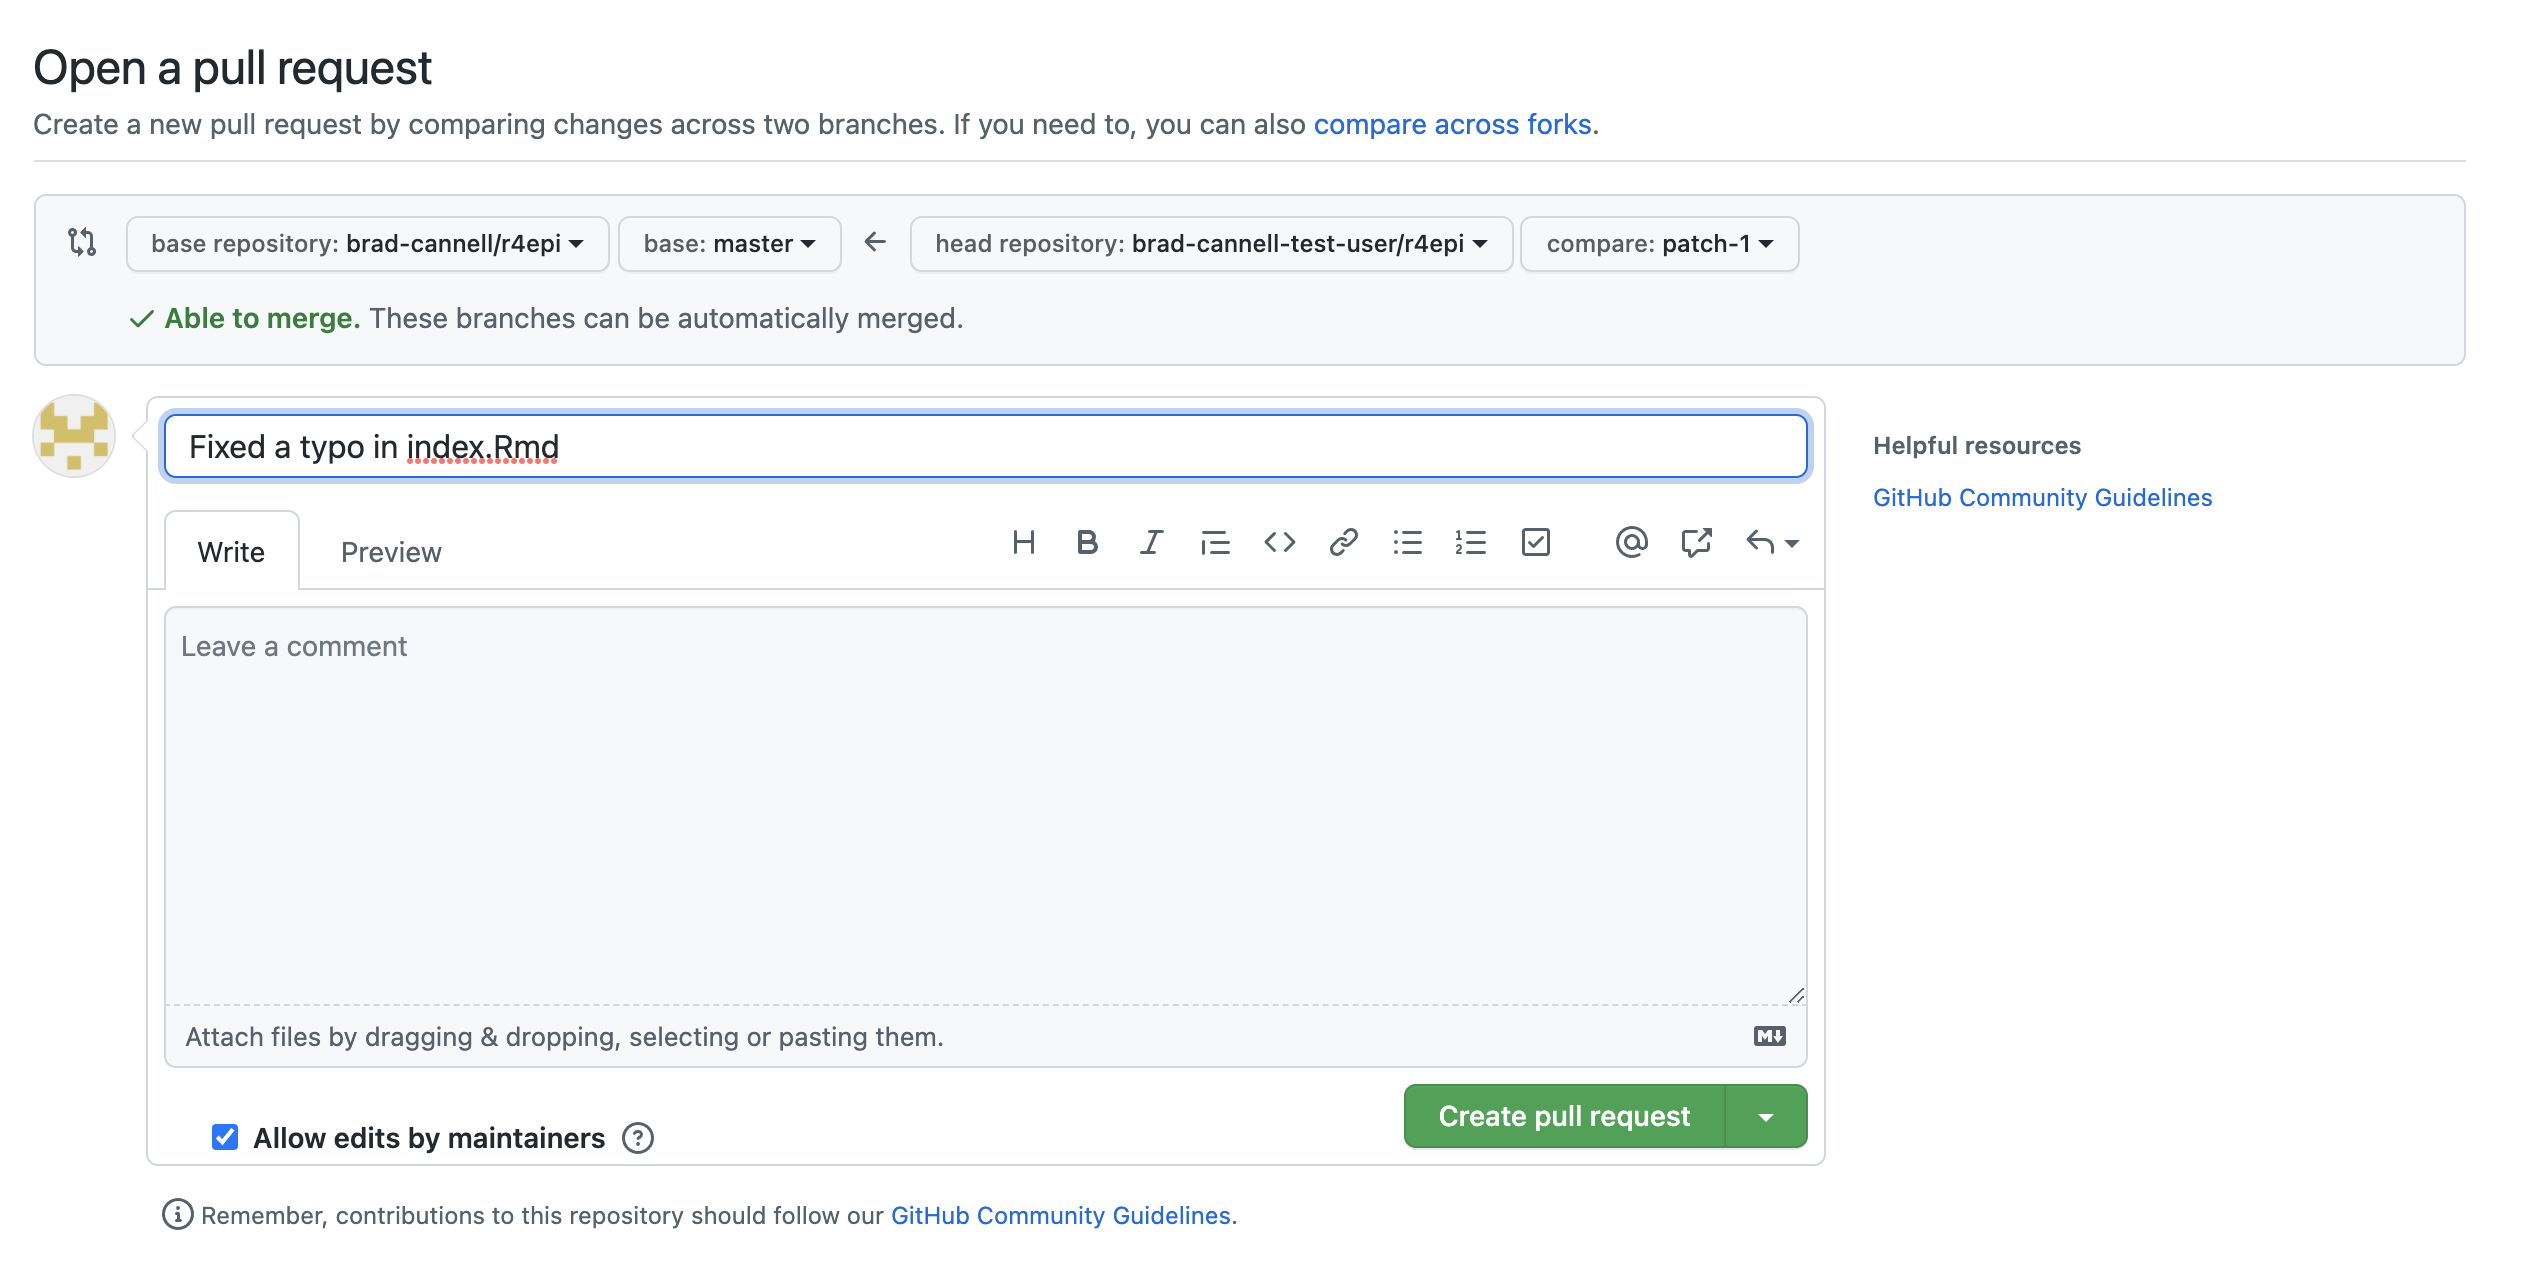Add a numbered list from the toolbar

point(1471,543)
